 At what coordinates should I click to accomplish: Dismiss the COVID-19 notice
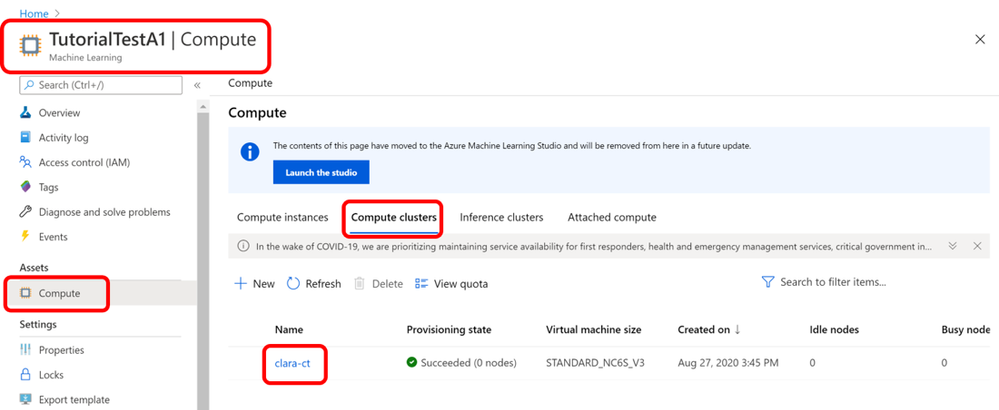pyautogui.click(x=978, y=246)
